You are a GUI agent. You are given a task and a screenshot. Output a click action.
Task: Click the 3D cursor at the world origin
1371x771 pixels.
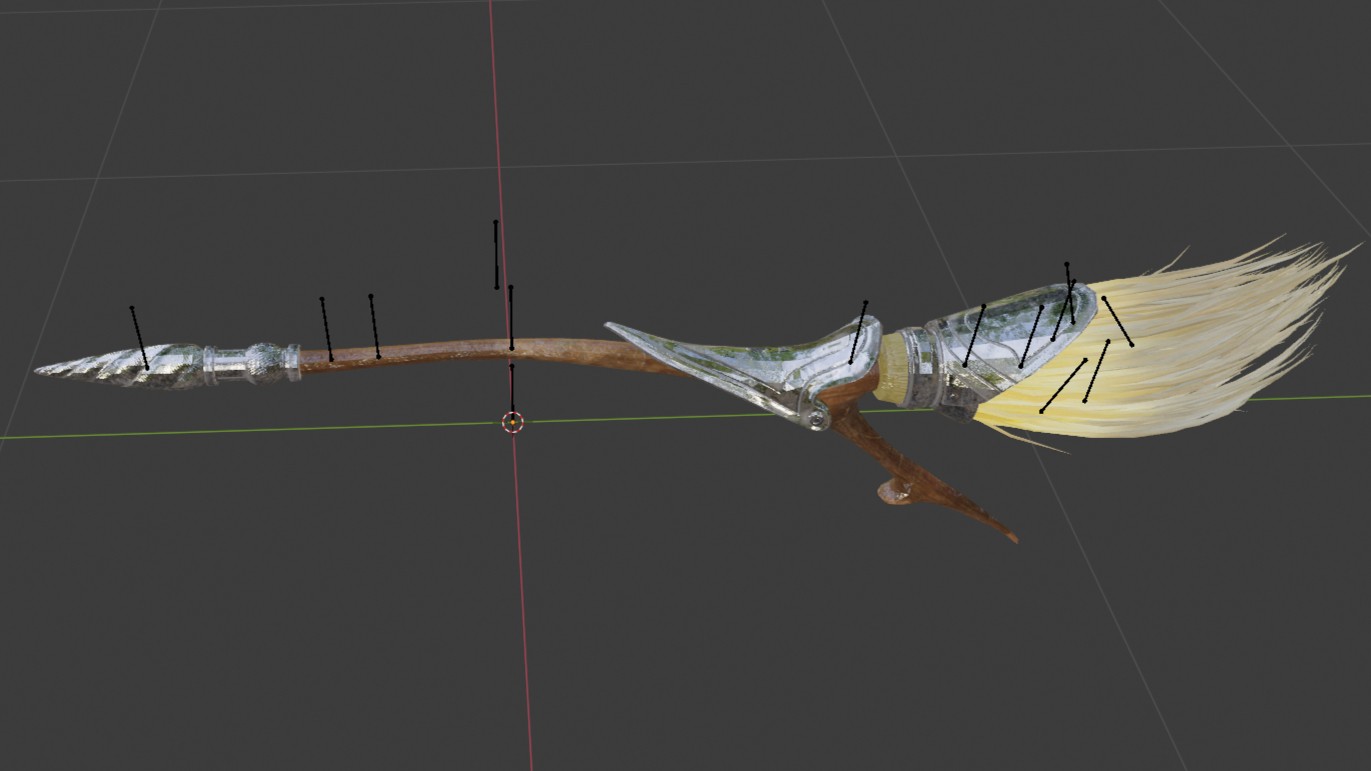click(512, 423)
